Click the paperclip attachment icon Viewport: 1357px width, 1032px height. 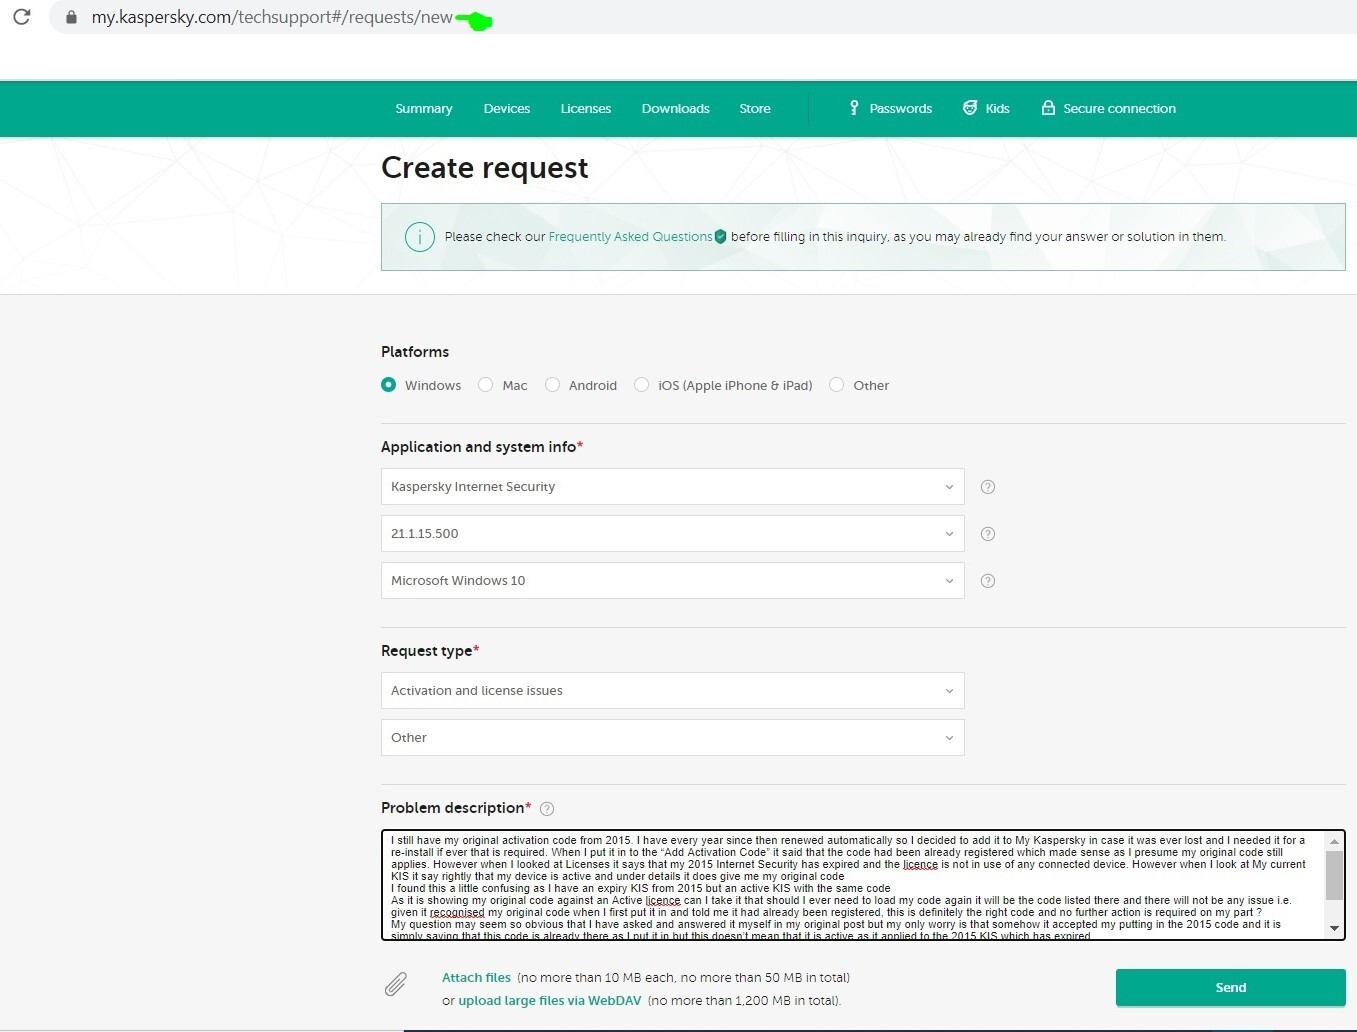[396, 985]
